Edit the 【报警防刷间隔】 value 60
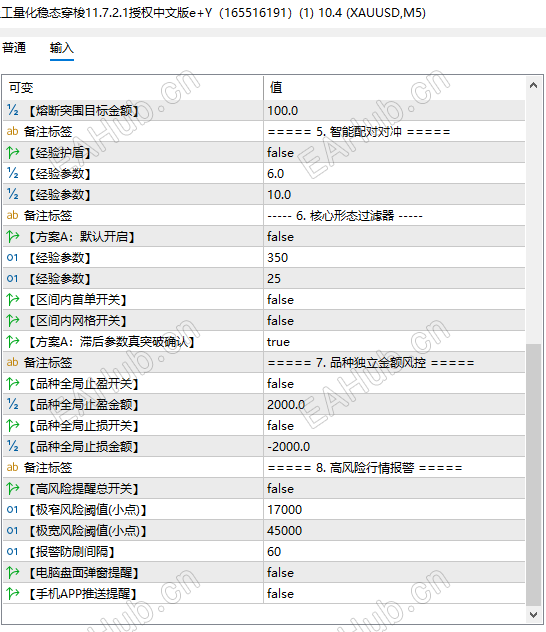 (394, 551)
